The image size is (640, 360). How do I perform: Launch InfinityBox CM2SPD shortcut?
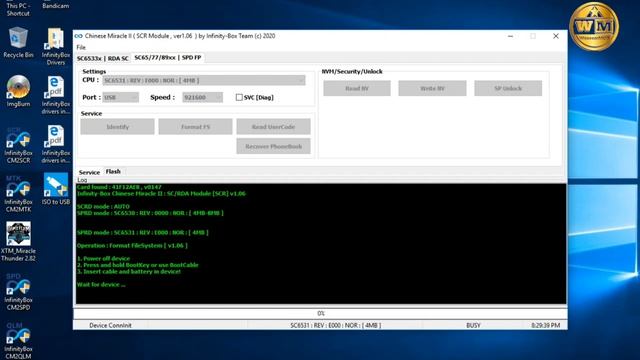(x=18, y=292)
